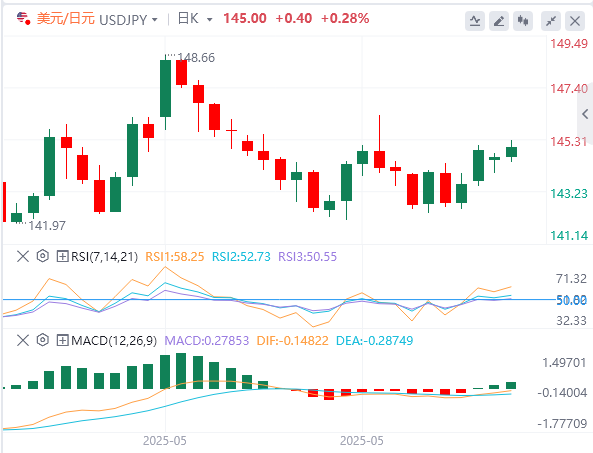Open the 日K timeframe dropdown
This screenshot has height=453, width=593.
point(210,19)
